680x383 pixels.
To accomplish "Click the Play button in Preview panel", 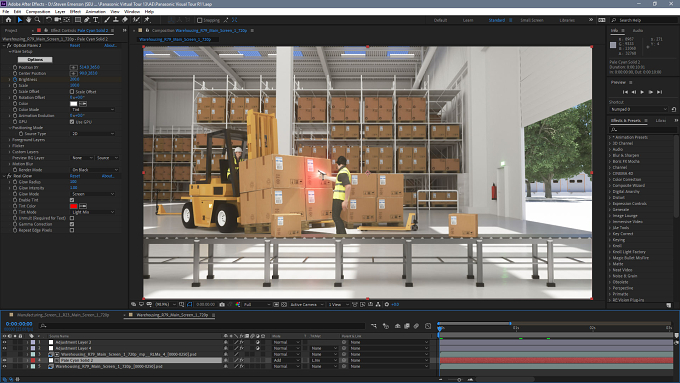I will 642,92.
